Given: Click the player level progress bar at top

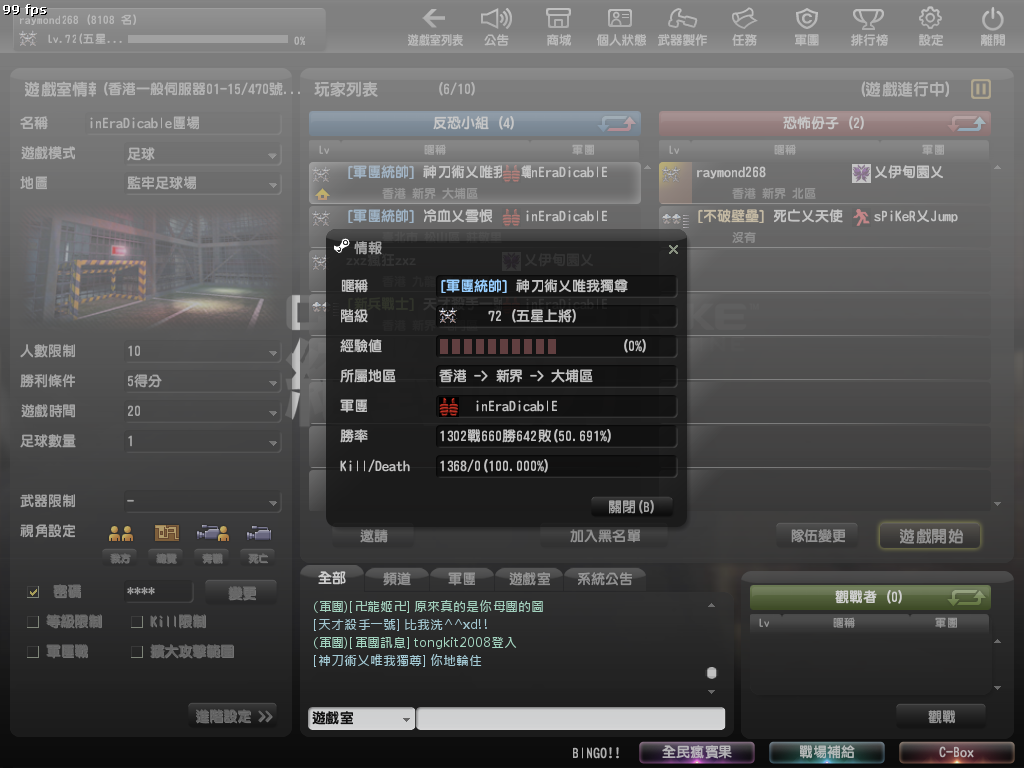Looking at the screenshot, I should click(208, 40).
